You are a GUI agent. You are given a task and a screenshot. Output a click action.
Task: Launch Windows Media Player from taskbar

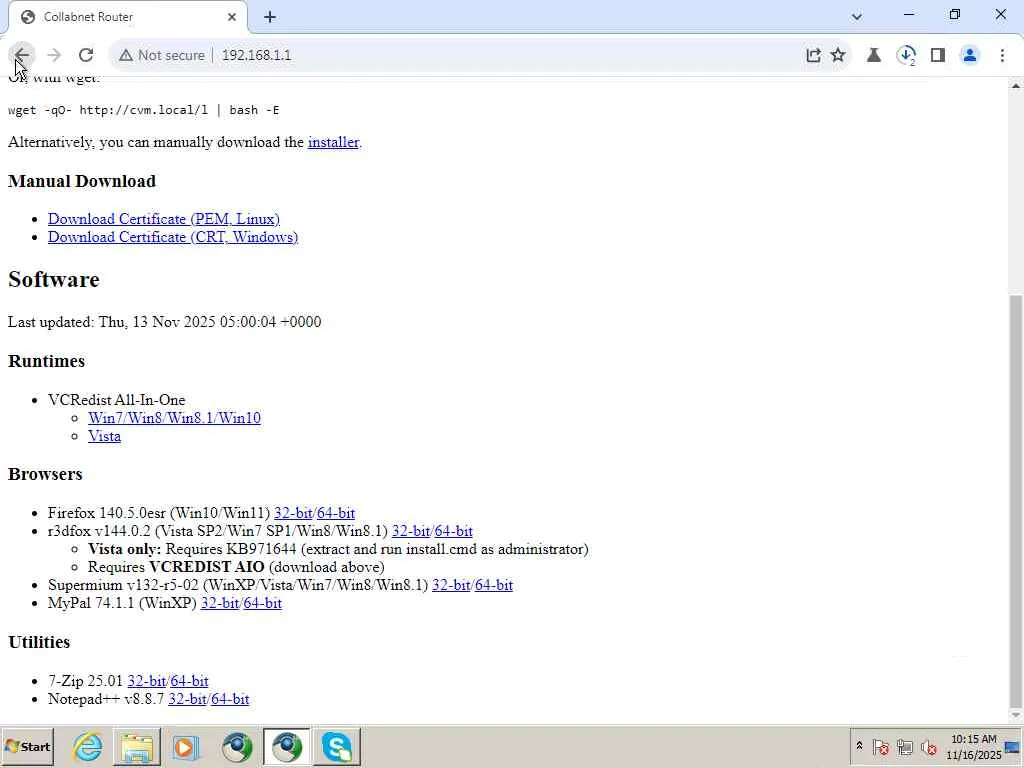point(185,746)
